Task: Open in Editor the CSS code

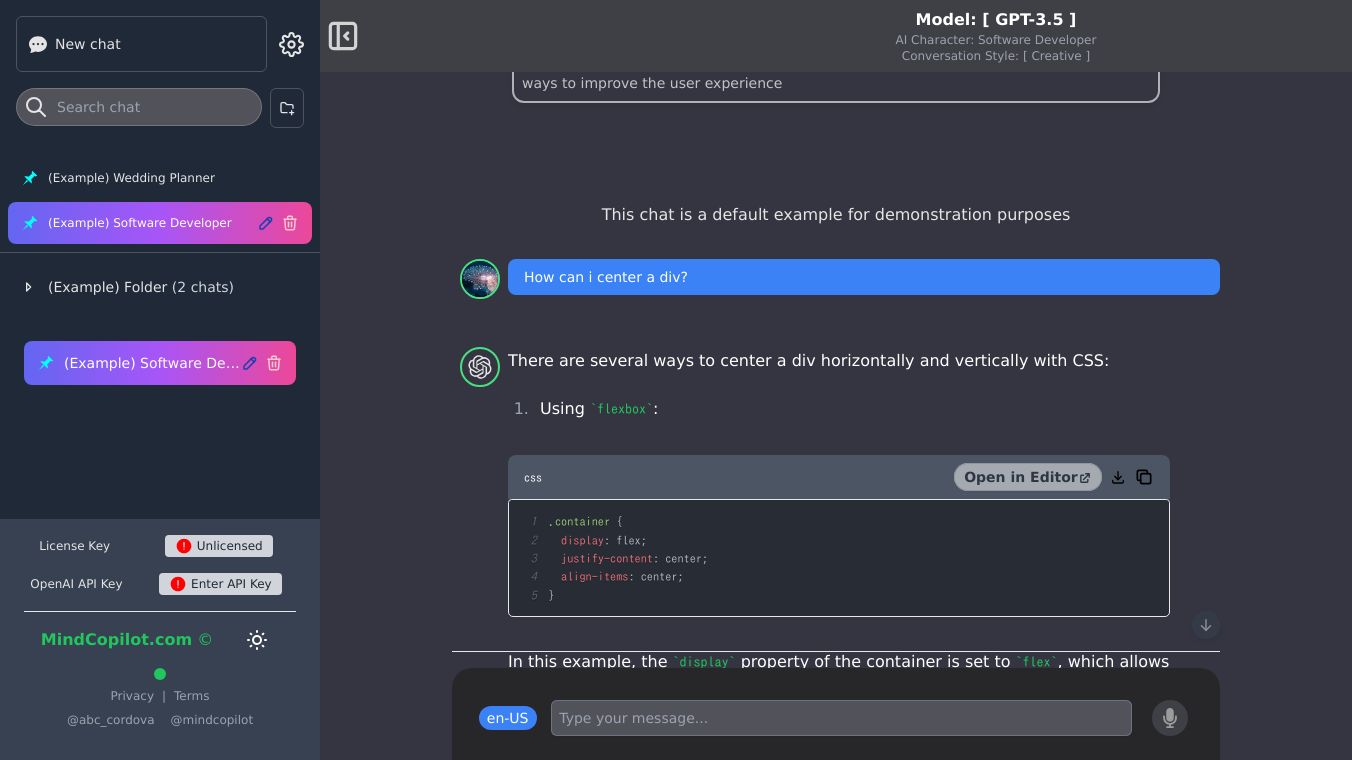Action: 1027,478
